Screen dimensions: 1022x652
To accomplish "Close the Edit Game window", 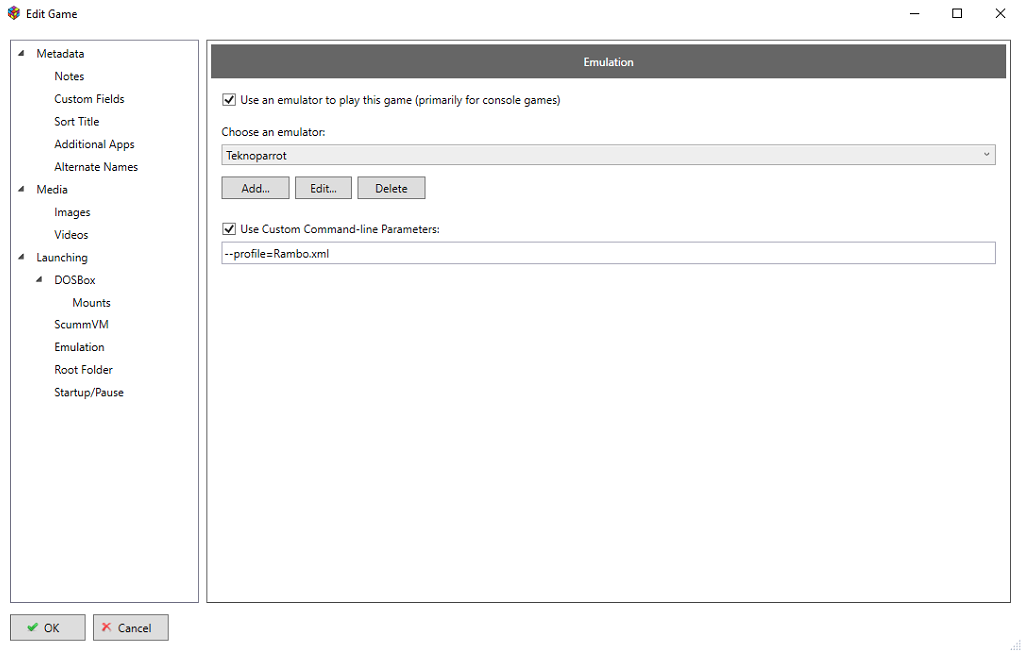I will 1000,13.
